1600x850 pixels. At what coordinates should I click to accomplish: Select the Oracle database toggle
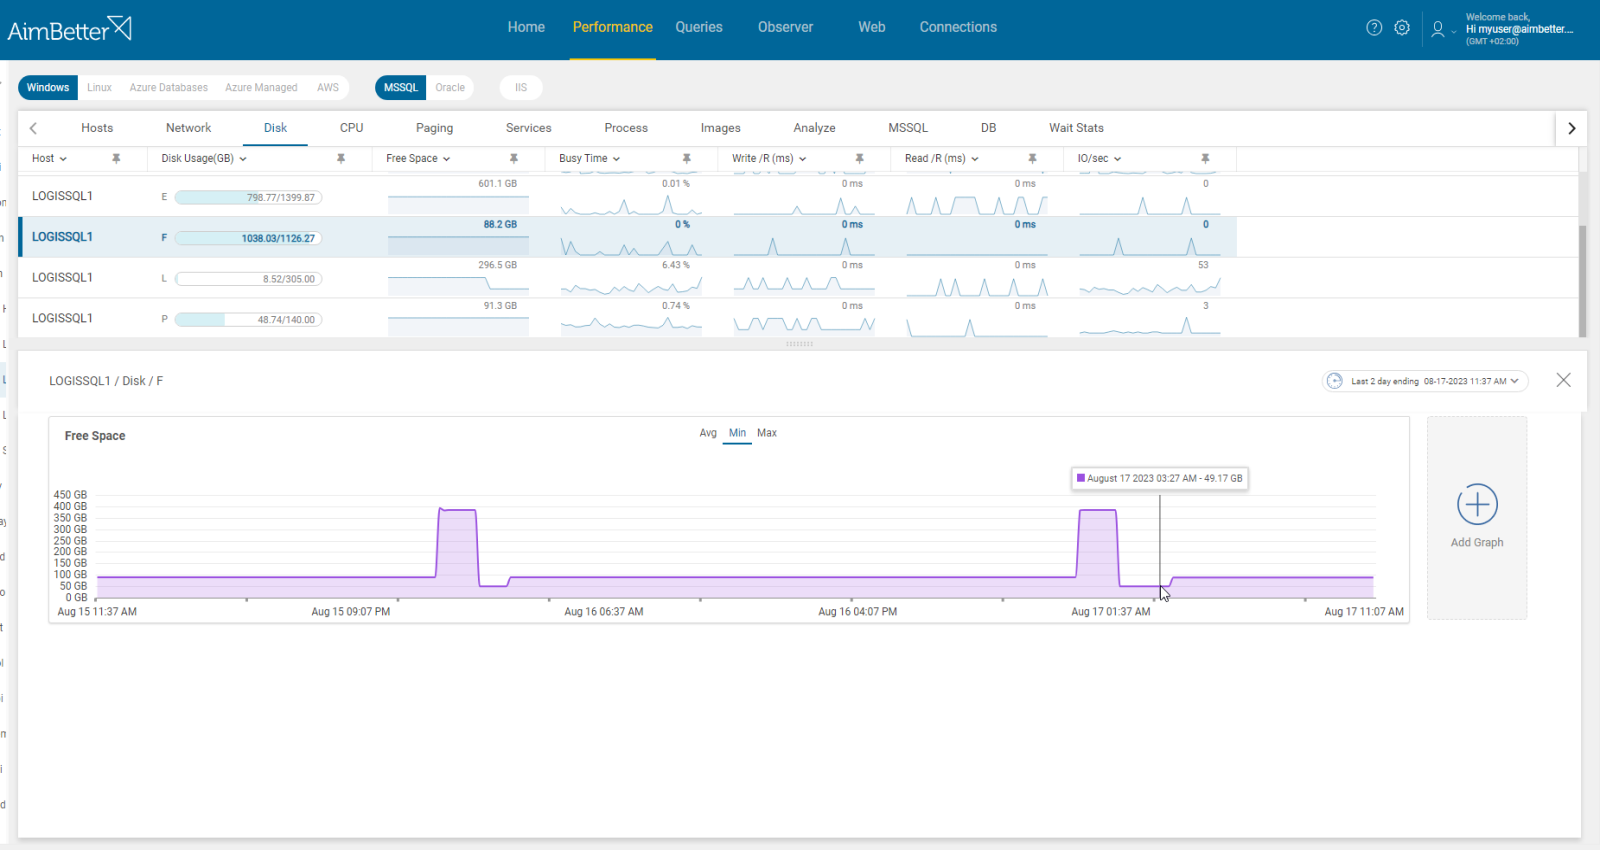(x=450, y=88)
